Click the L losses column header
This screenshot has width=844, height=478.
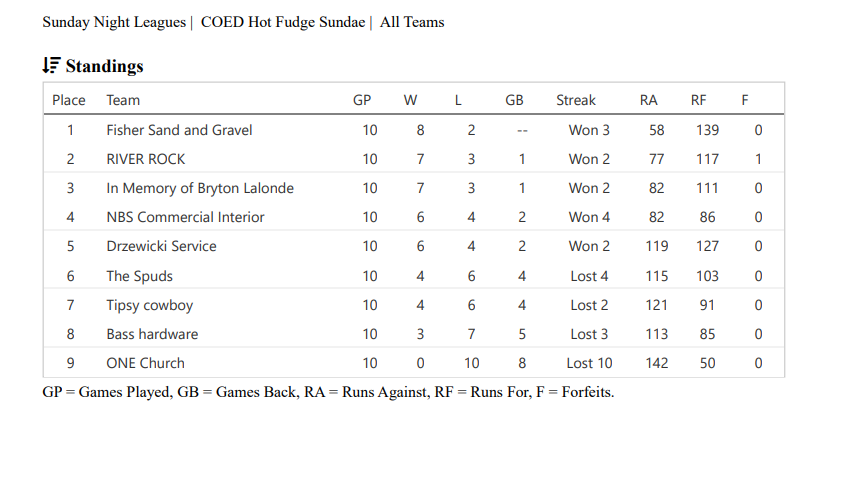(458, 100)
